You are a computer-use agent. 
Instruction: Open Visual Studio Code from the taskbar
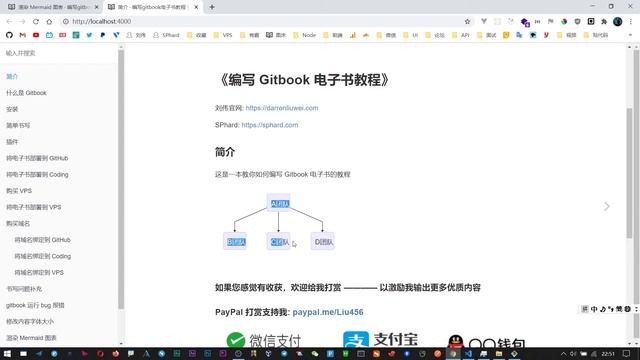[468, 353]
